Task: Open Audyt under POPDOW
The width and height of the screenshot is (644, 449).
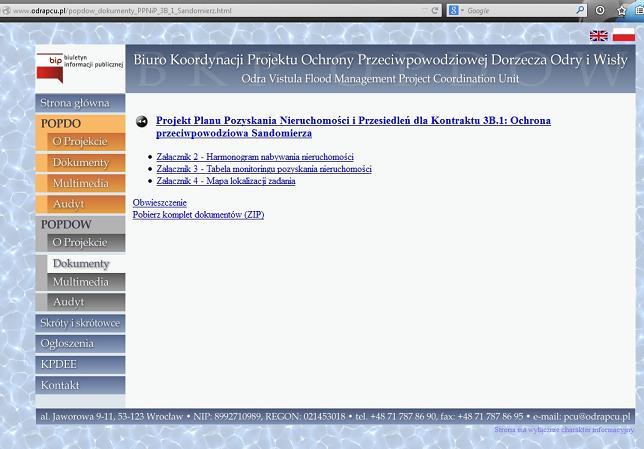Action: [x=86, y=302]
